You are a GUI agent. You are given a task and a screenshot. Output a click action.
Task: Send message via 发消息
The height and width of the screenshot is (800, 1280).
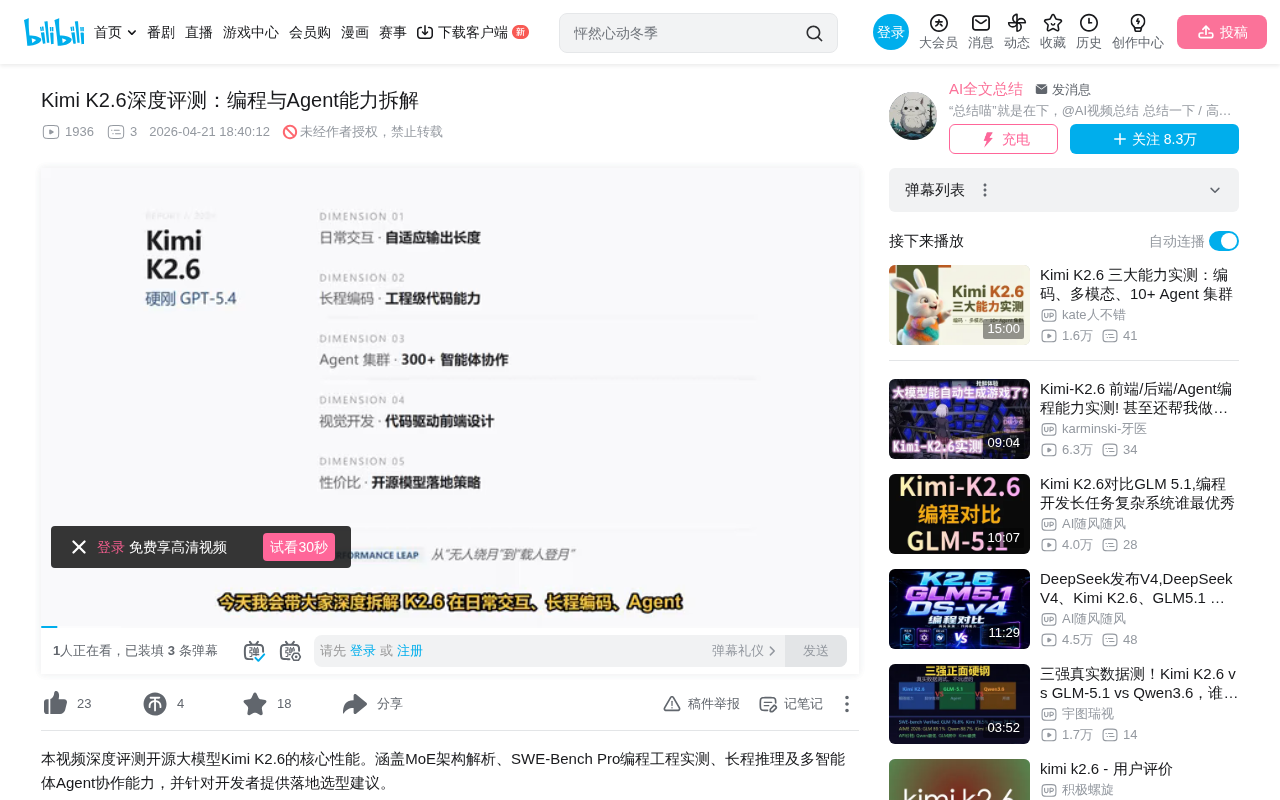[x=1063, y=89]
